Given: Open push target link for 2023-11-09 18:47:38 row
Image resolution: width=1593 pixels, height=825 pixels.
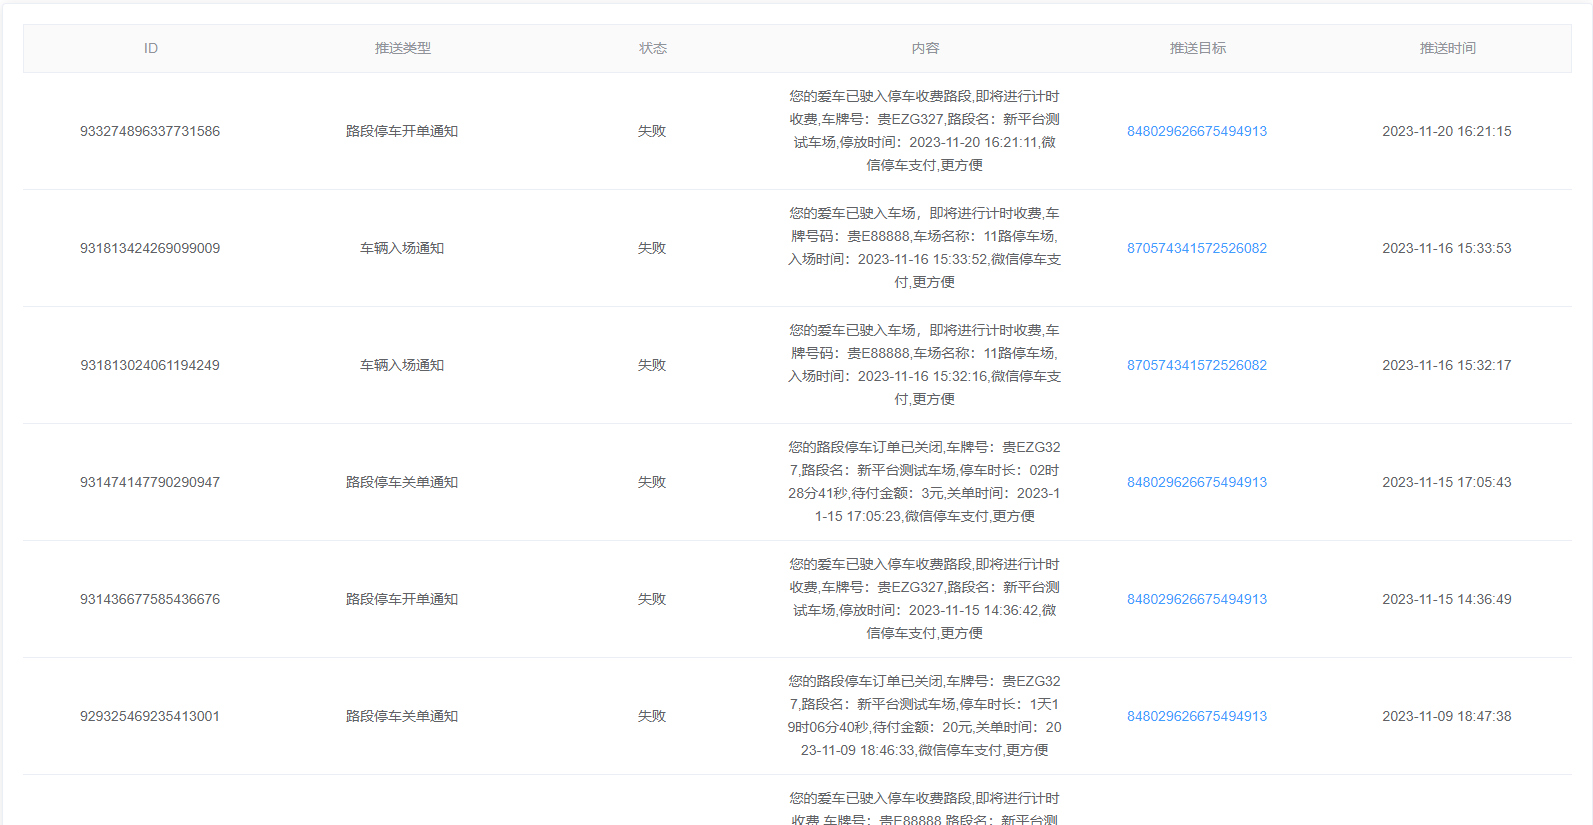Looking at the screenshot, I should coord(1196,716).
